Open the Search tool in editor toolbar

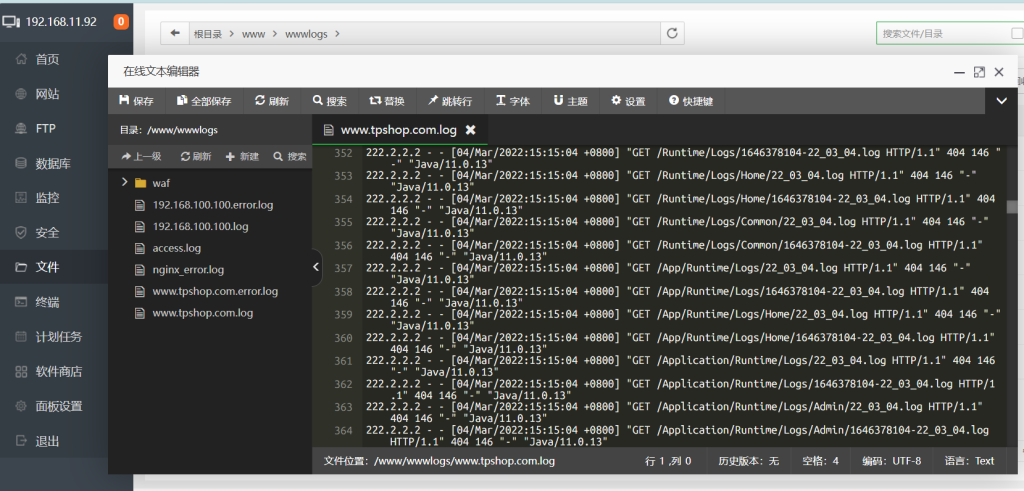pyautogui.click(x=329, y=101)
